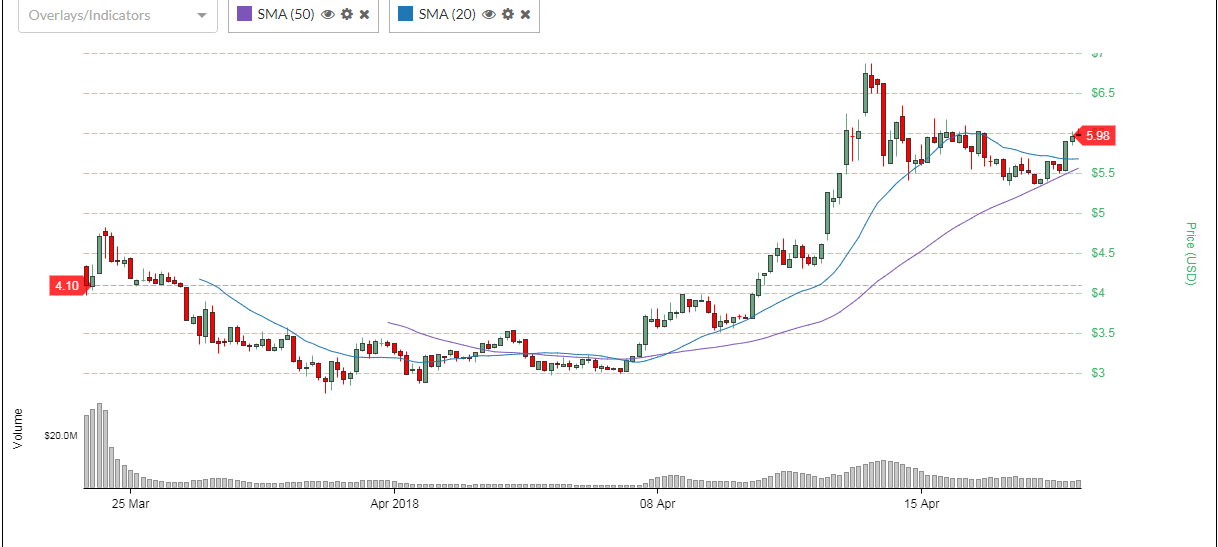Remove the SMA (50) indicator
1218x547 pixels.
364,15
